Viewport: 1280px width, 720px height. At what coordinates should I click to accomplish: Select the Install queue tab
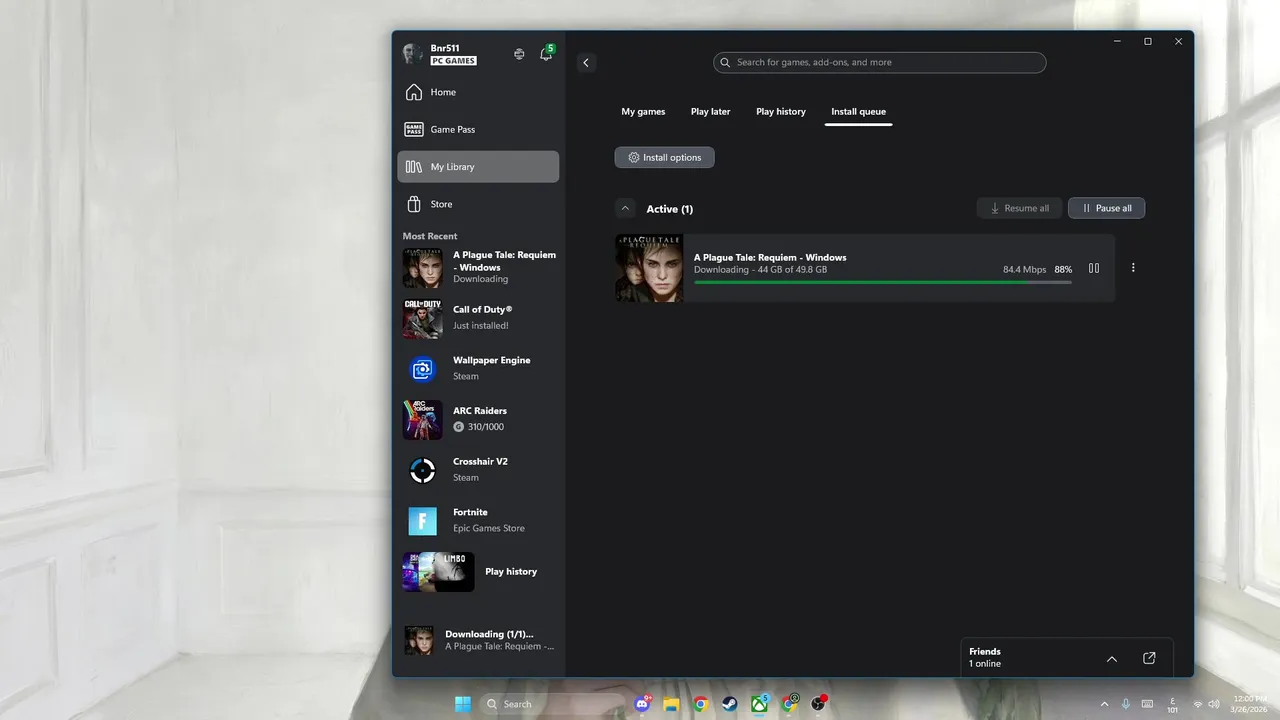pyautogui.click(x=858, y=111)
